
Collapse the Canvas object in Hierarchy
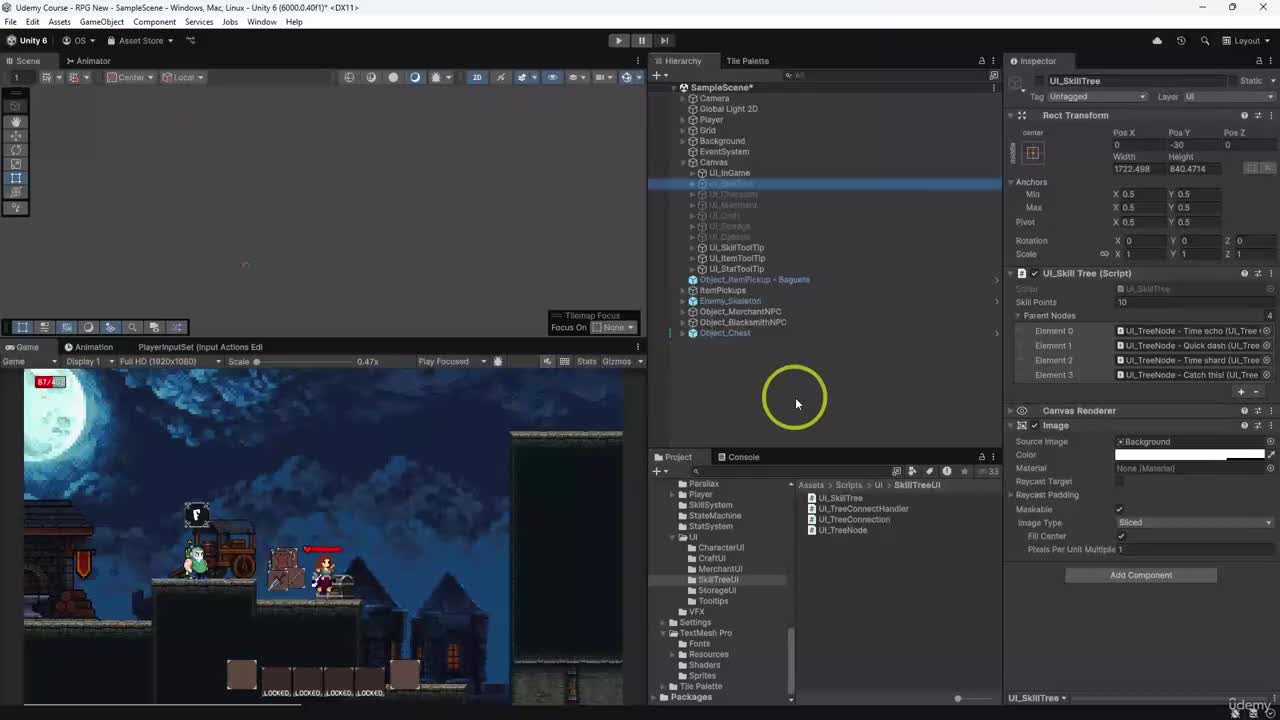[x=682, y=162]
